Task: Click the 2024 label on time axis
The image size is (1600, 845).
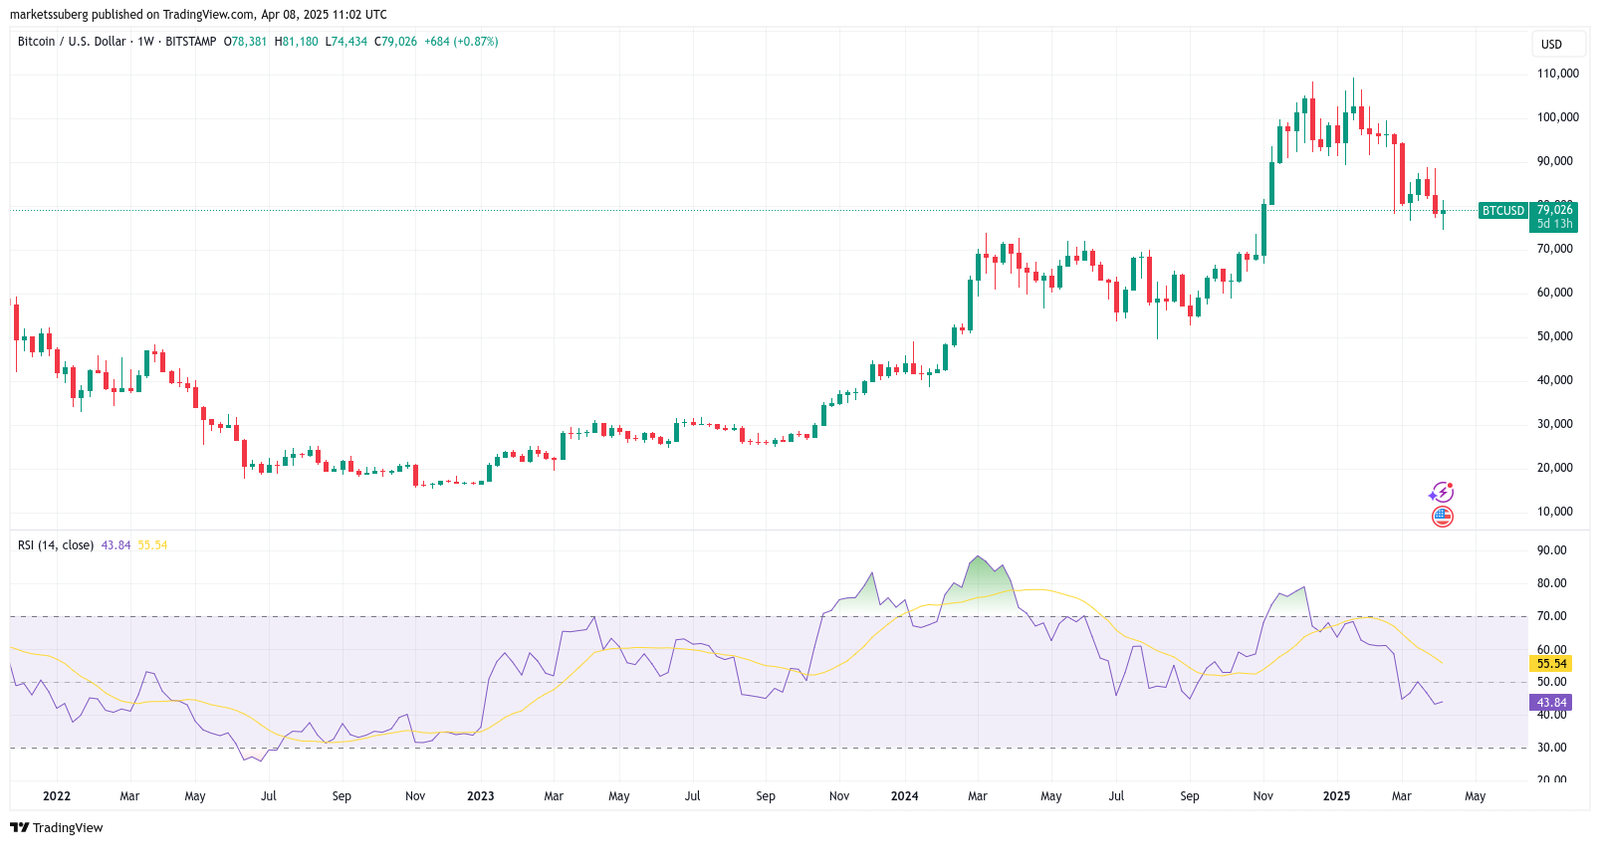Action: tap(904, 796)
